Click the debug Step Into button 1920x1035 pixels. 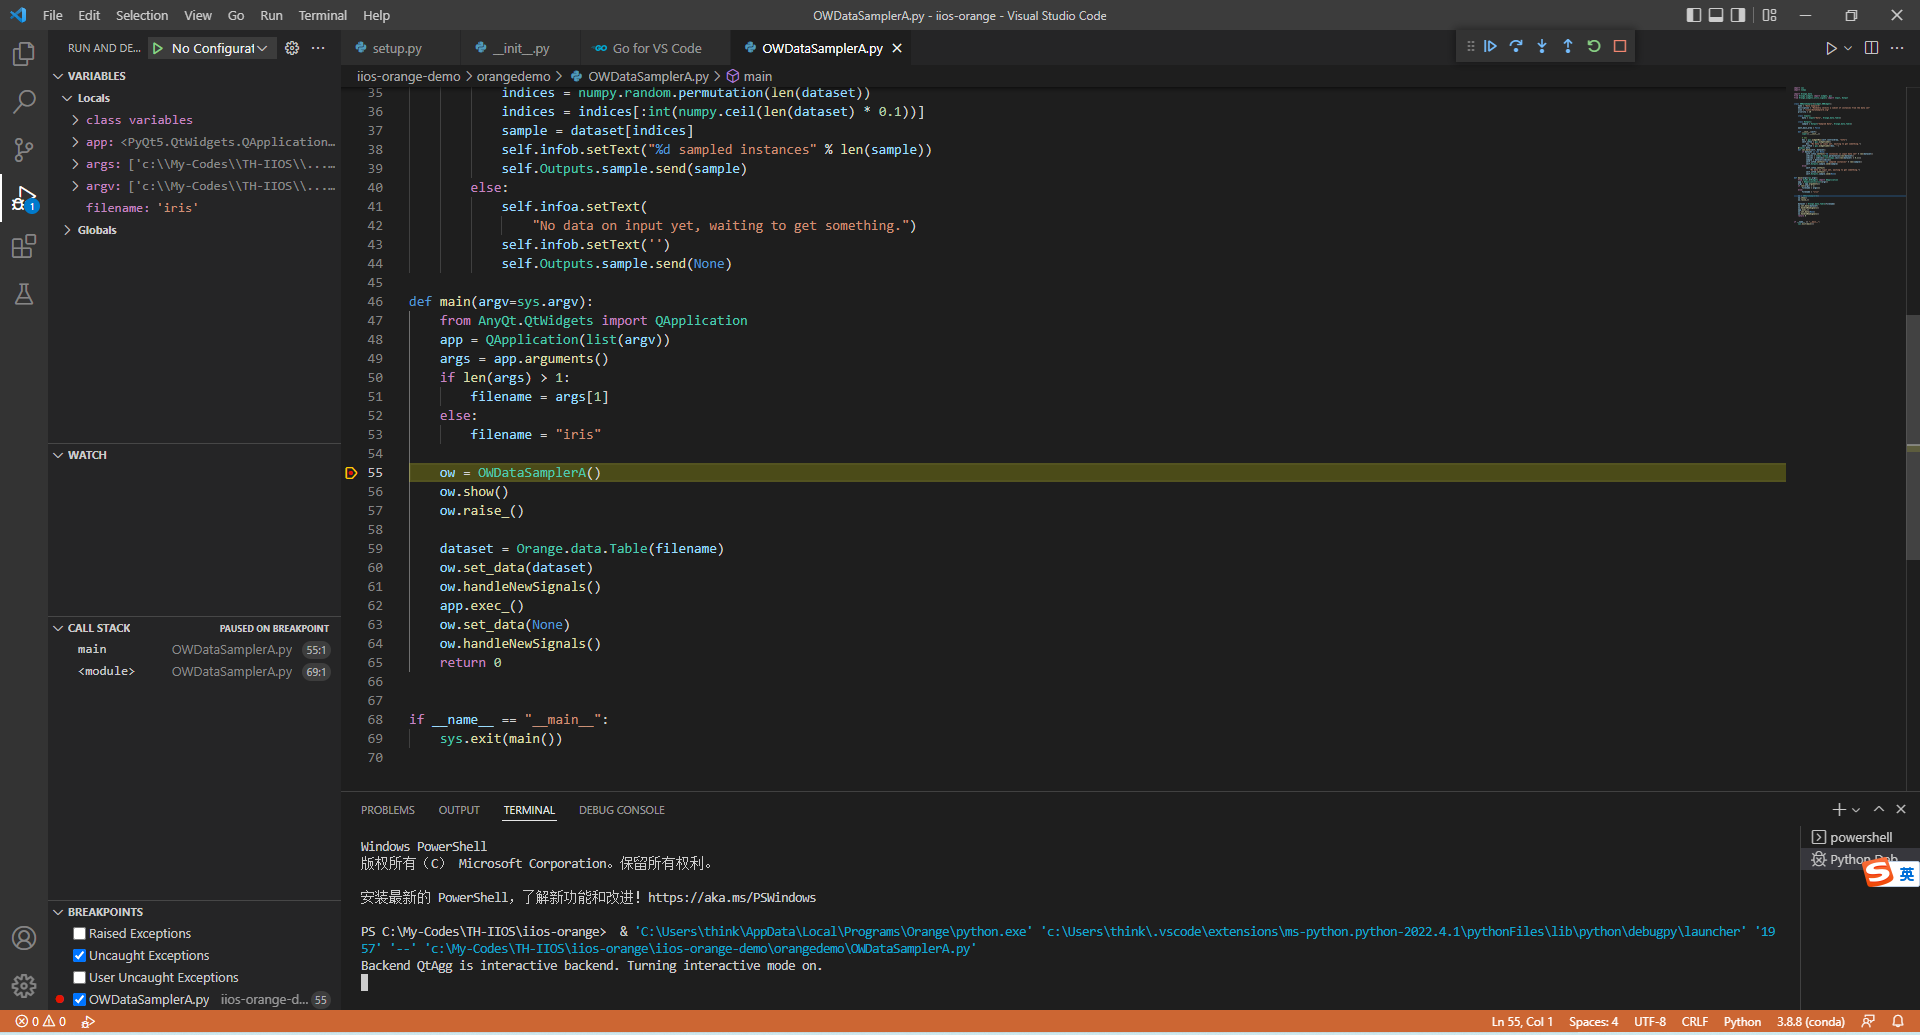click(x=1542, y=47)
